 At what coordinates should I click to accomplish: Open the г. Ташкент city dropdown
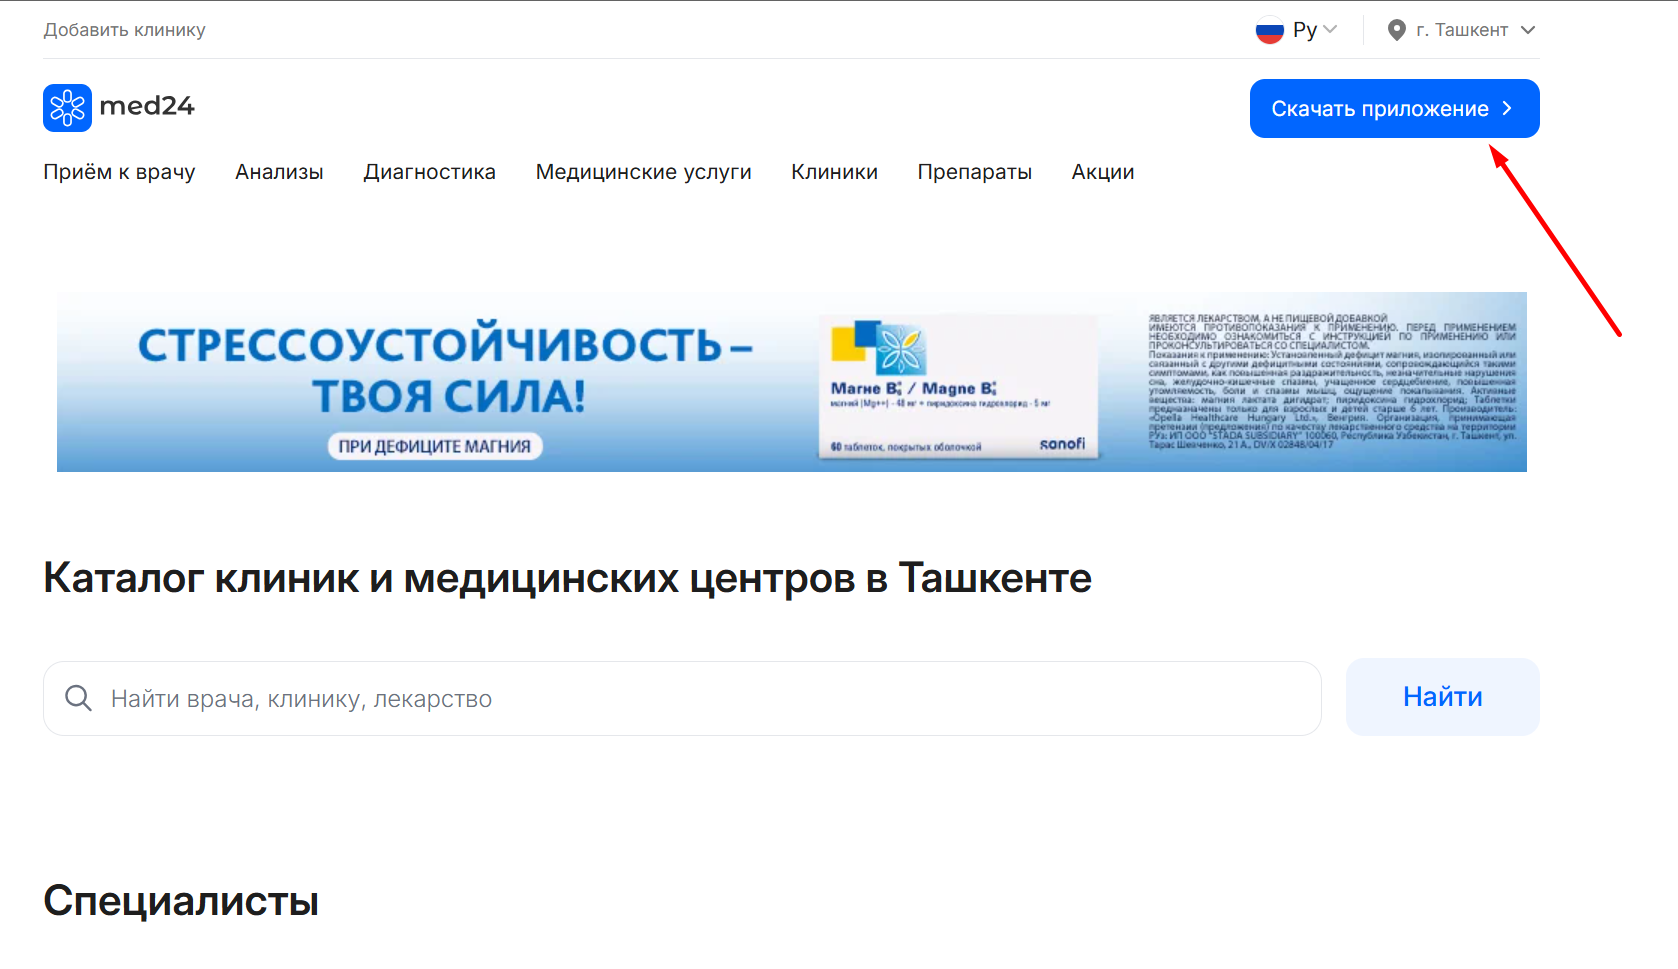(x=1462, y=30)
